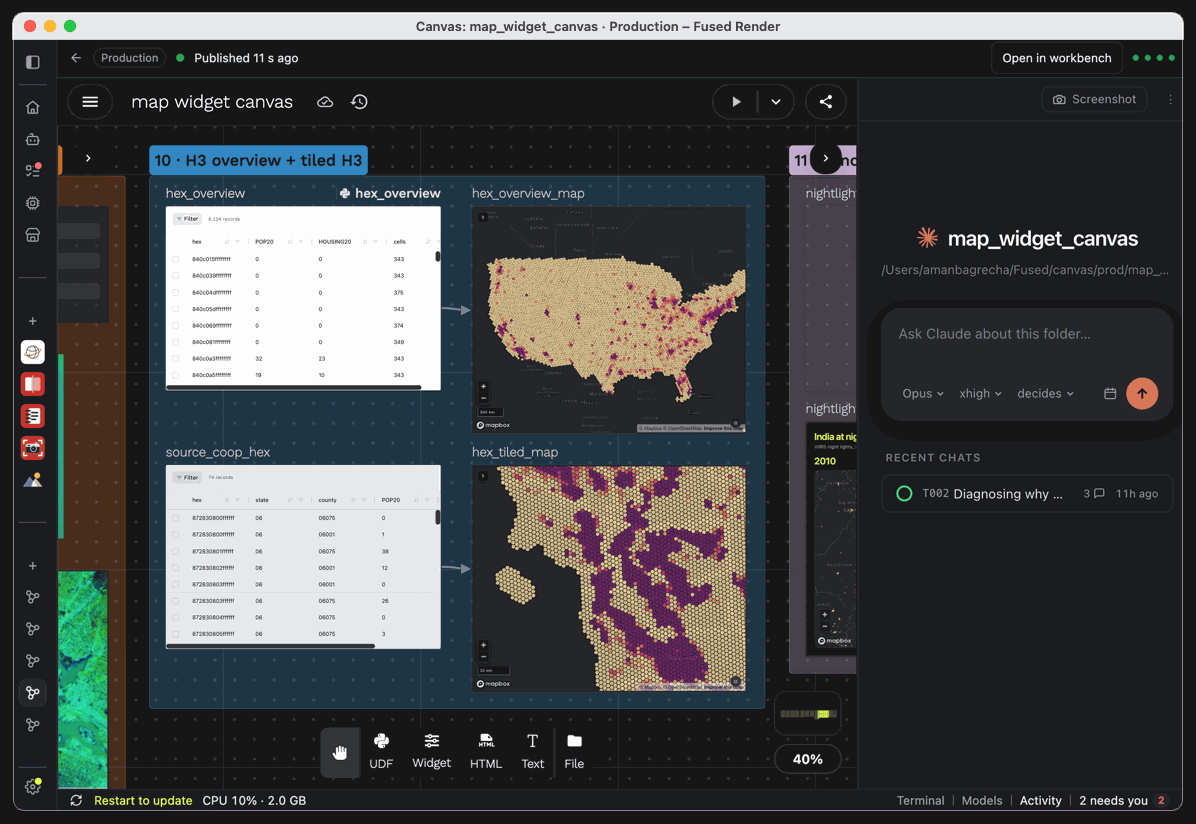This screenshot has width=1196, height=824.
Task: Open the storefront icon in sidebar
Action: tap(33, 235)
